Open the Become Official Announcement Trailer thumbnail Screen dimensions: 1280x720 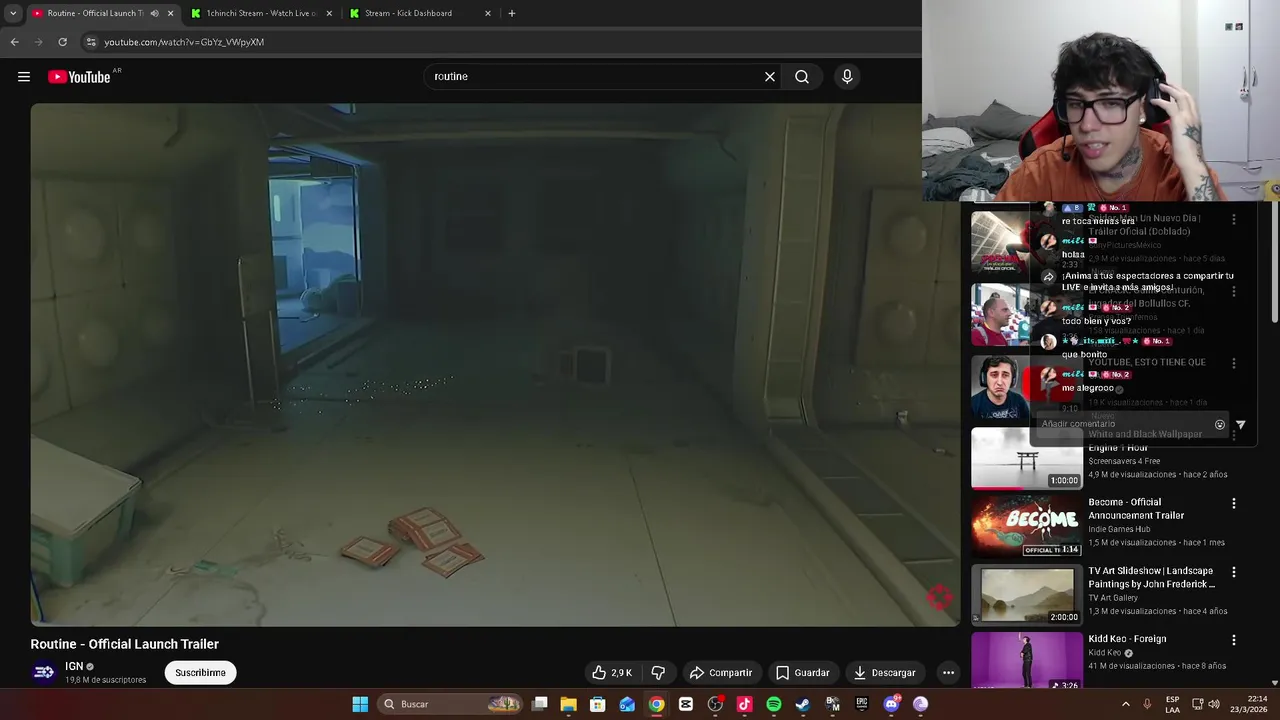pyautogui.click(x=1026, y=526)
